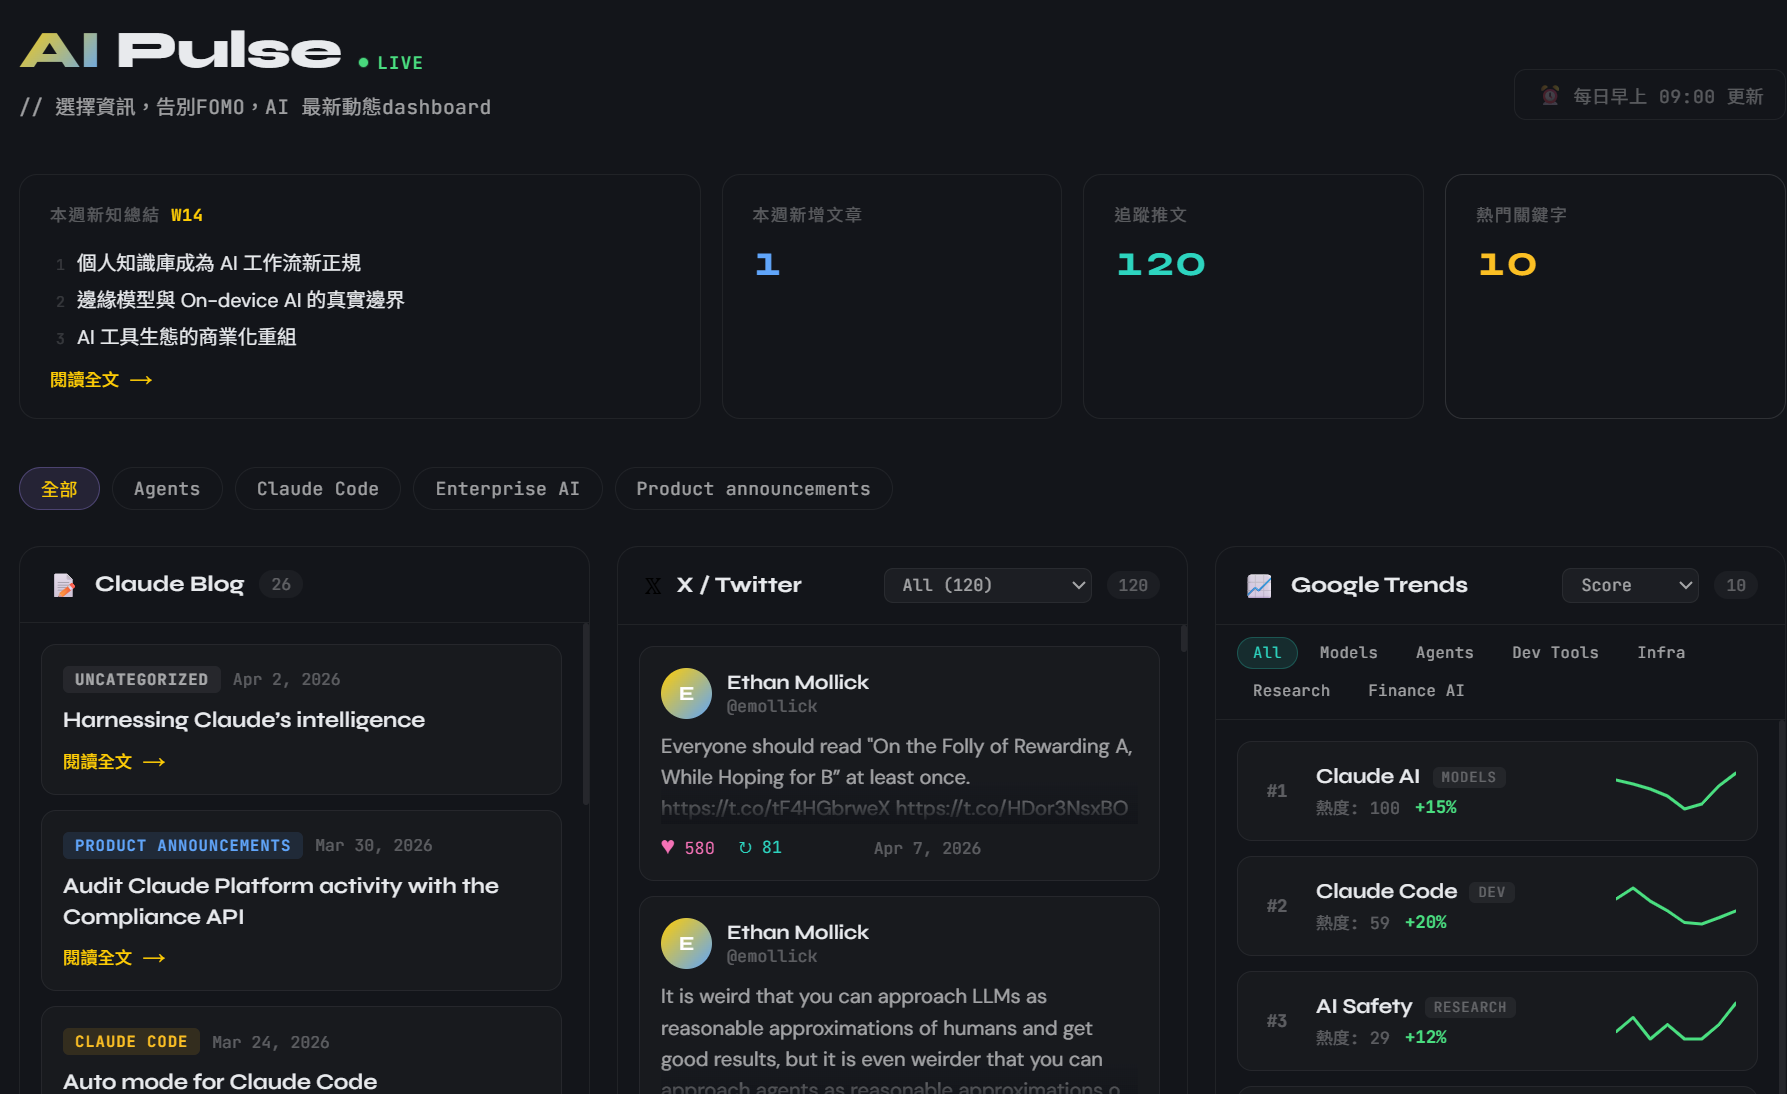This screenshot has width=1787, height=1094.
Task: Click the +15% change value
Action: [x=1436, y=807]
